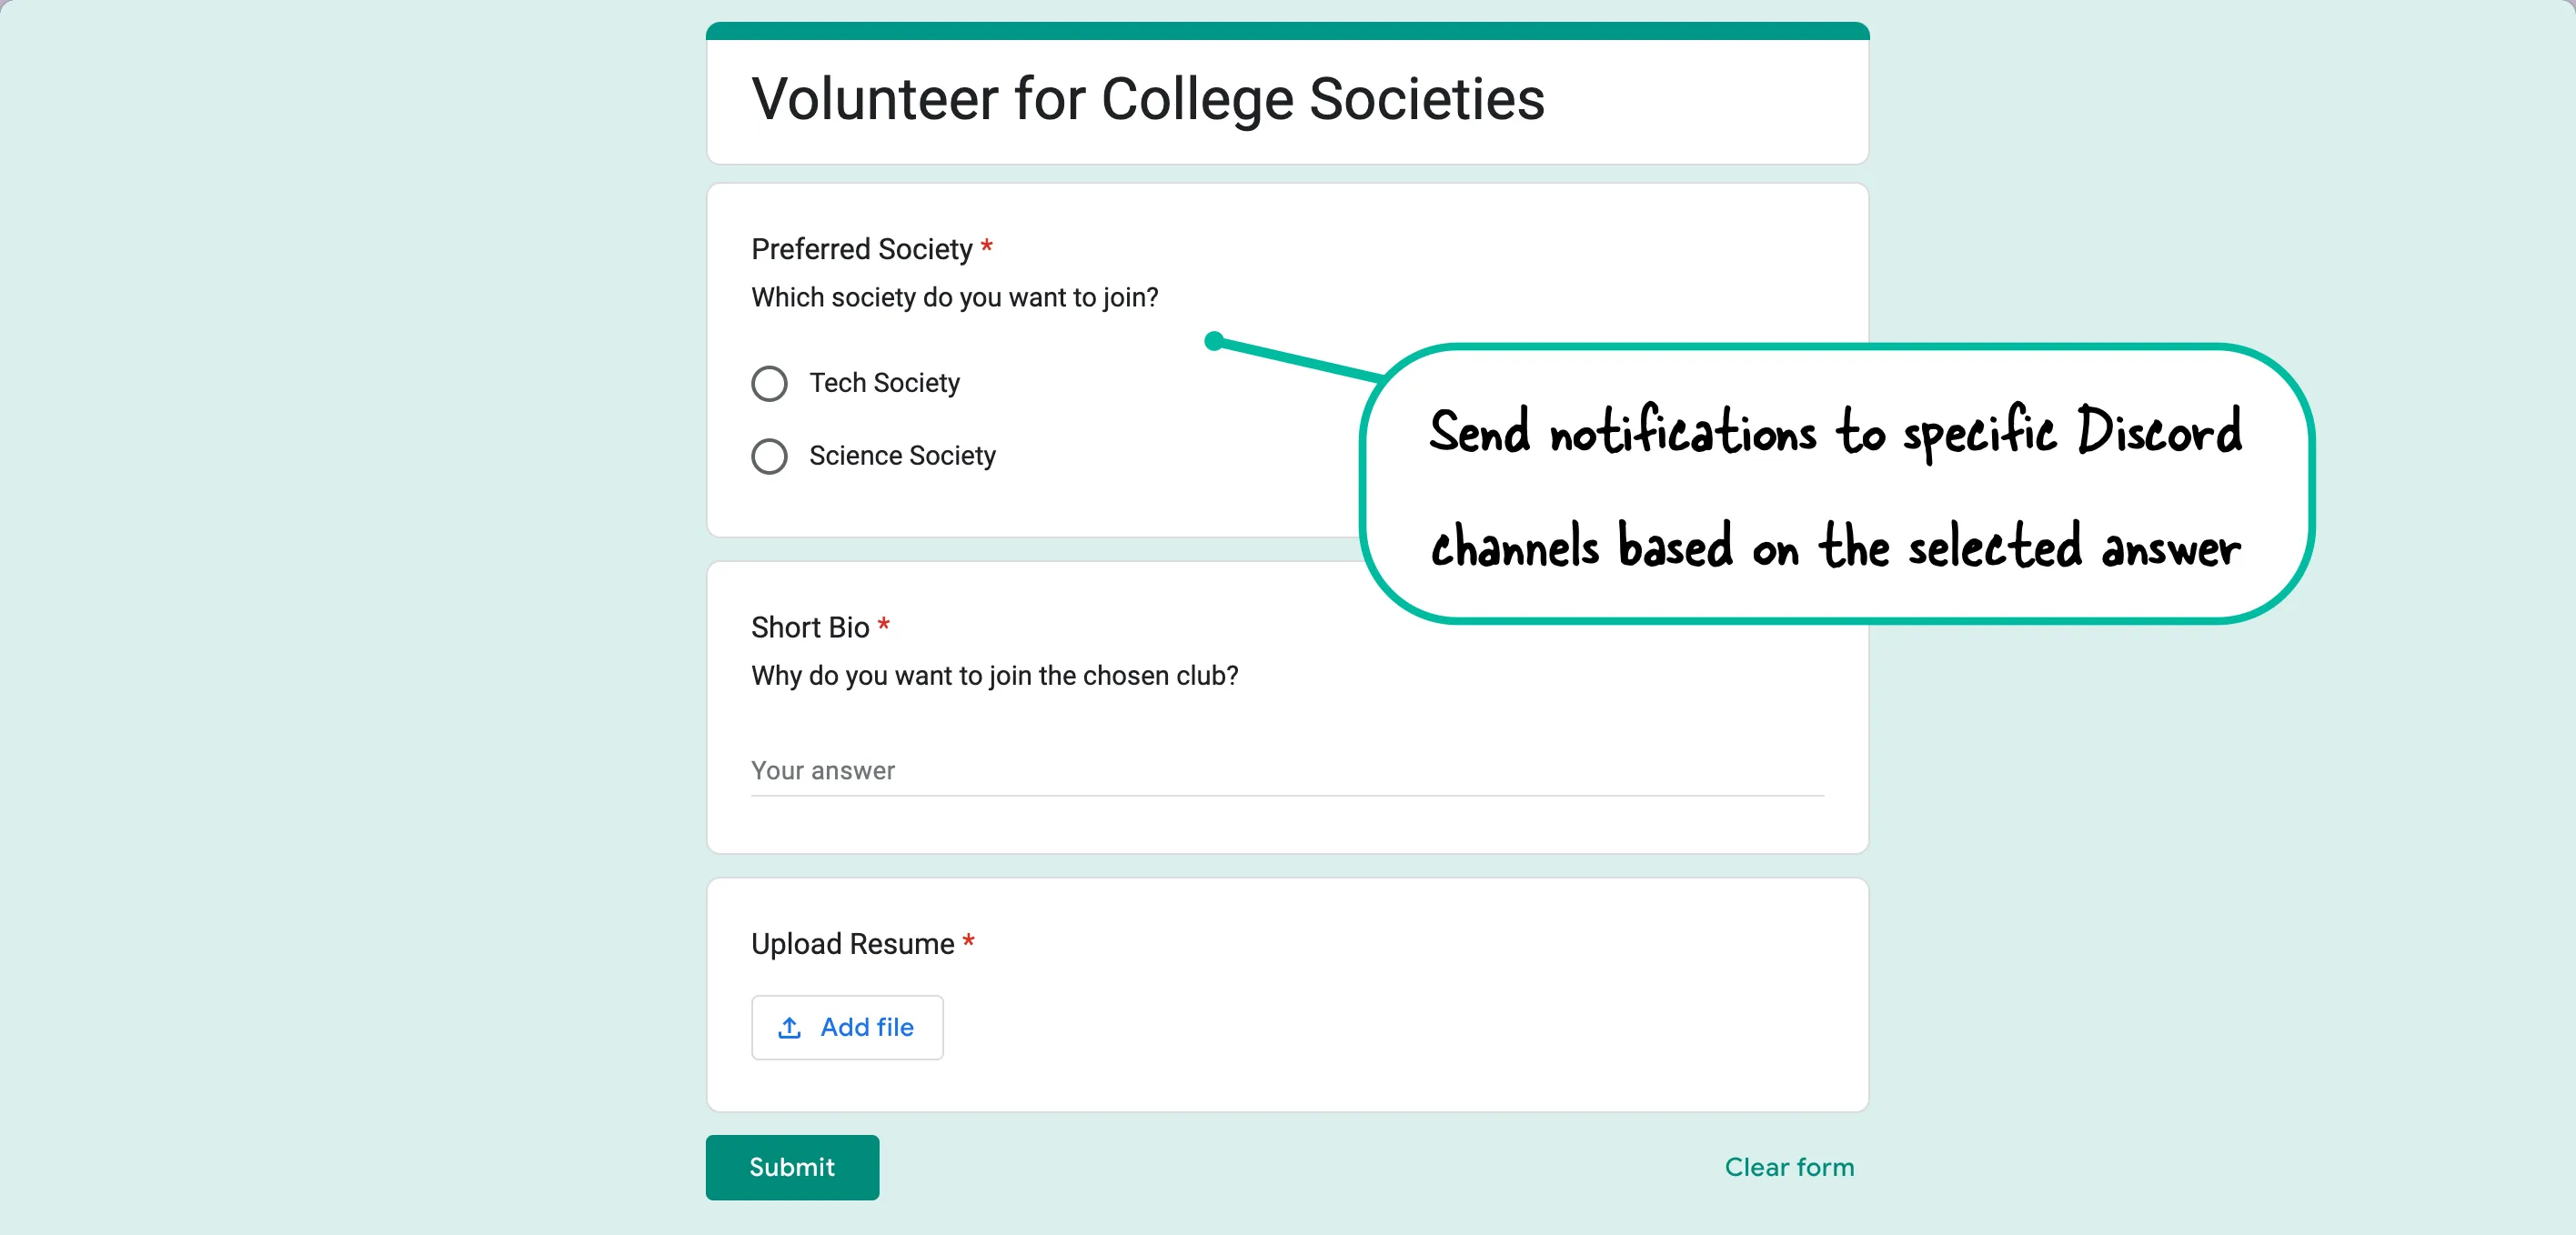Click the helper text Why do you want to join
Screen dimensions: 2576x1235
pos(994,676)
